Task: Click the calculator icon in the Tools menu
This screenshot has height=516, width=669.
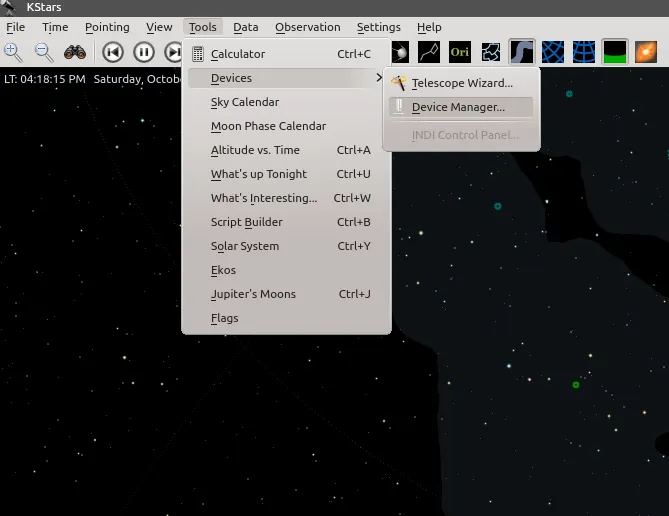Action: [x=198, y=54]
